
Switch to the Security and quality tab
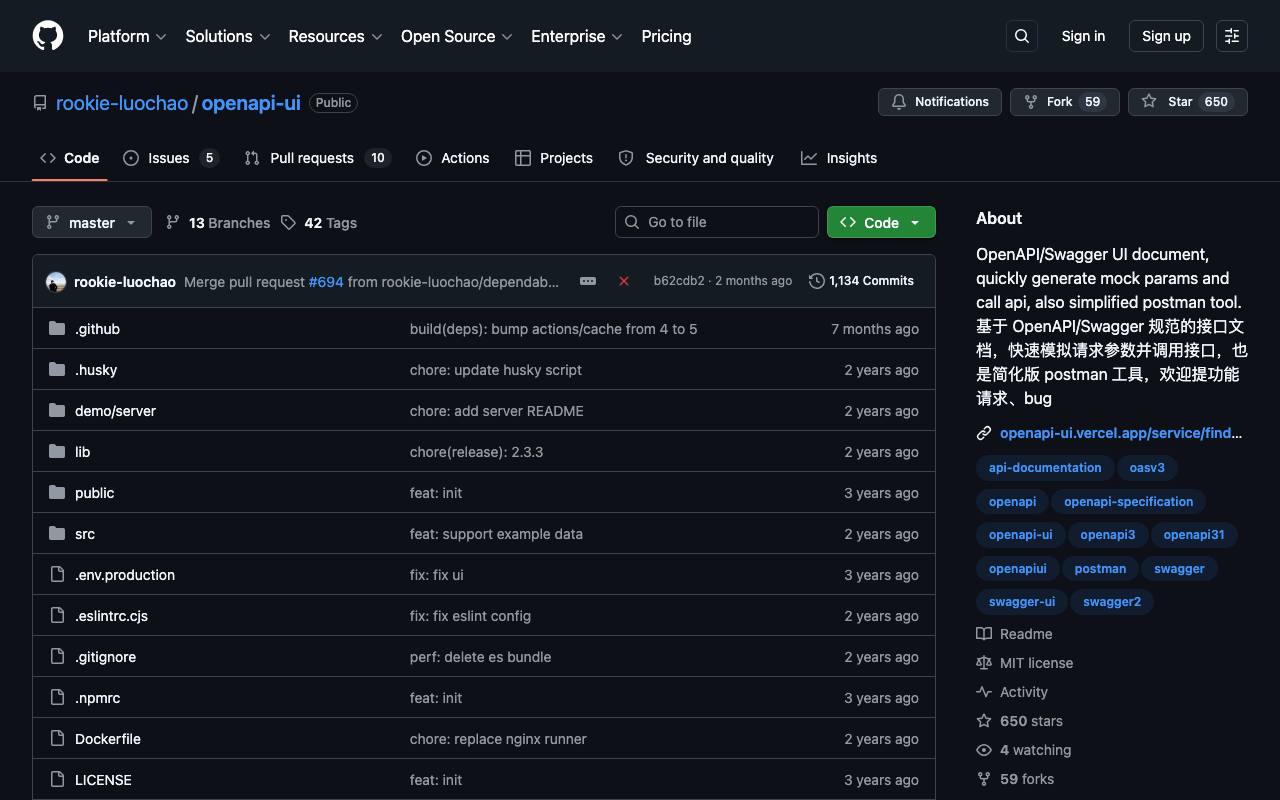[696, 158]
